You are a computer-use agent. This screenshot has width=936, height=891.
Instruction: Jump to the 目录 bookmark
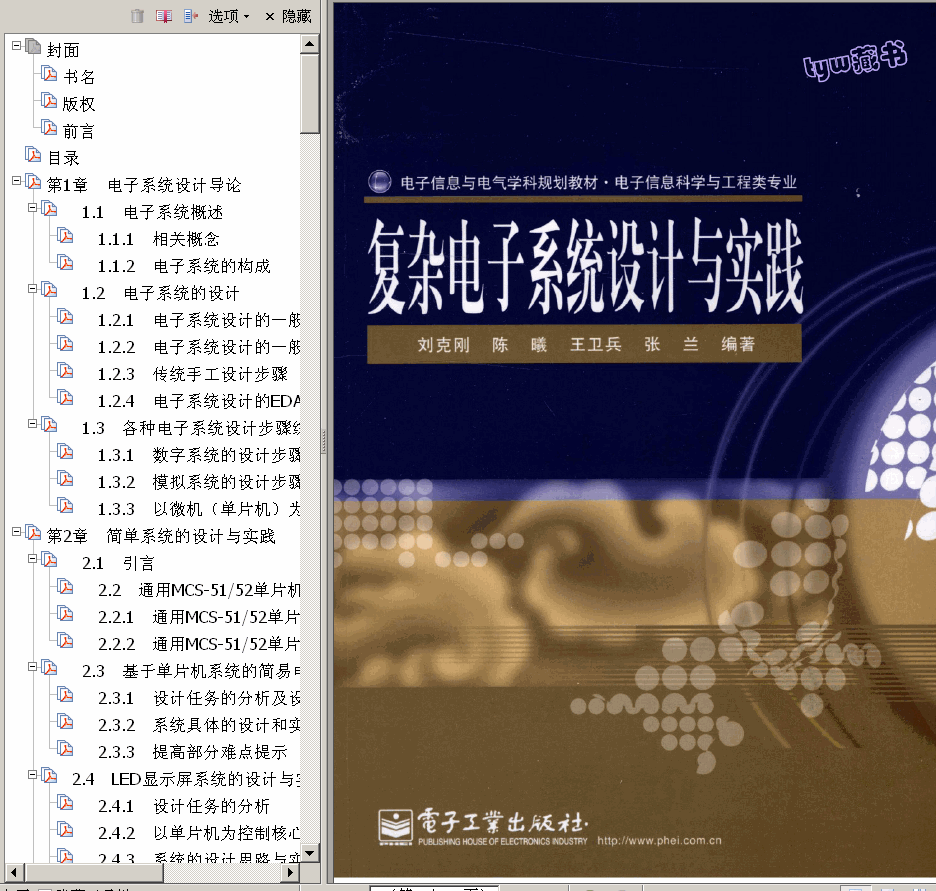63,158
